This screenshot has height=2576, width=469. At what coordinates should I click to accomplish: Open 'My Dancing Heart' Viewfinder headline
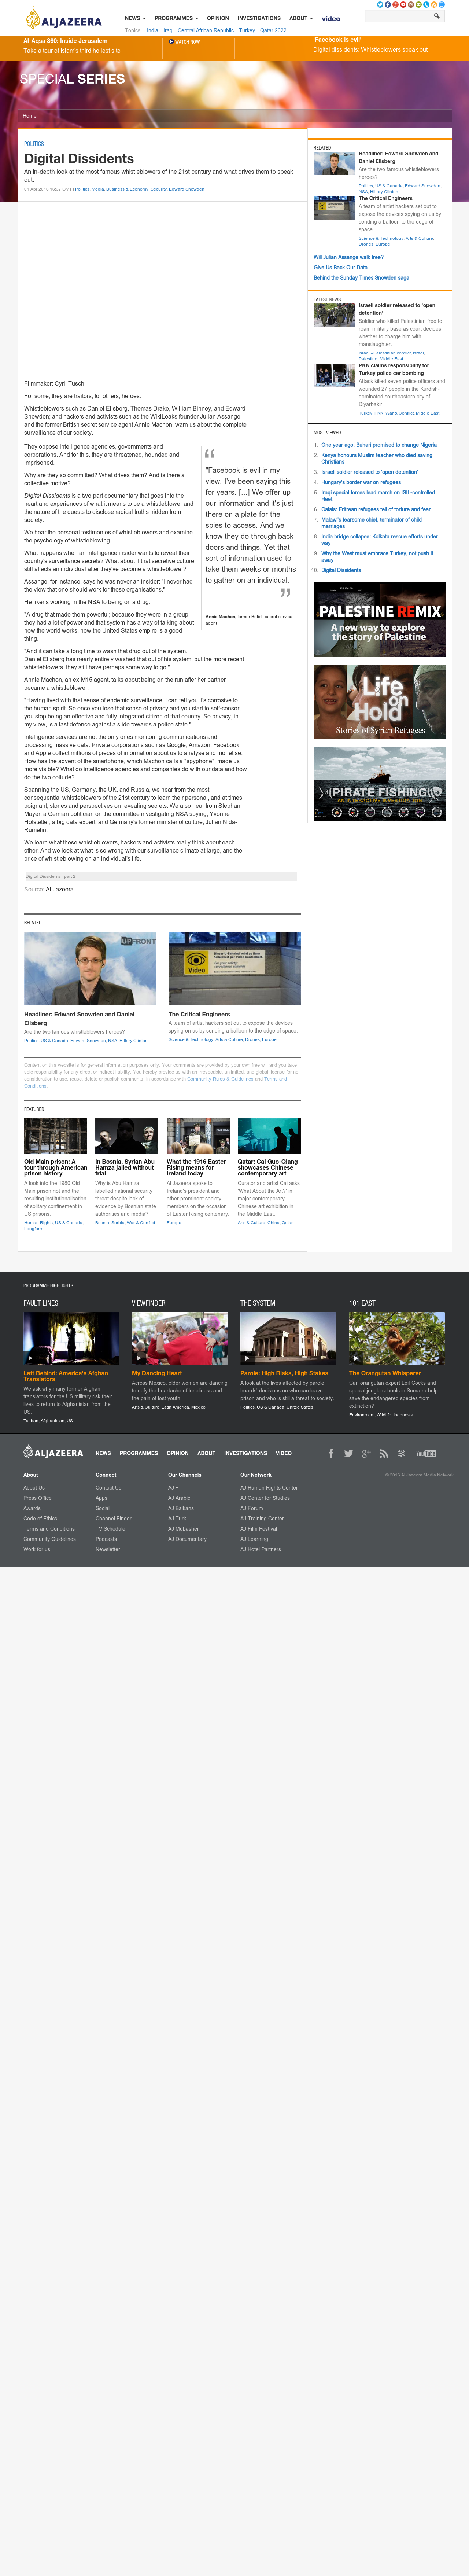point(157,1373)
